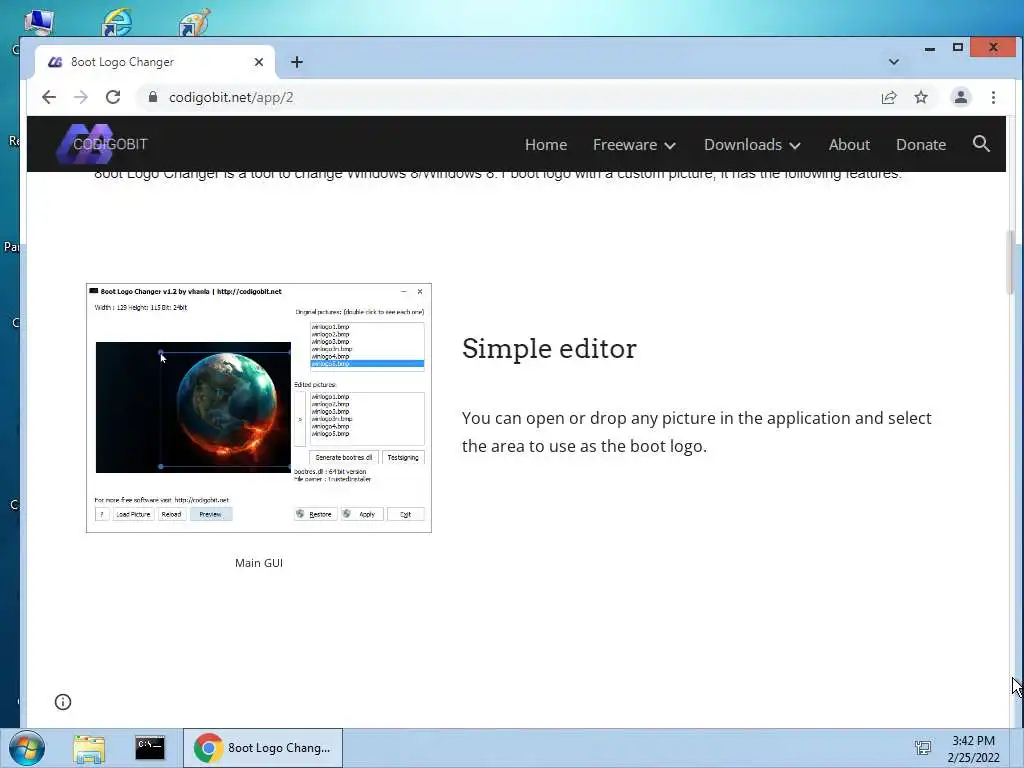Share this page icon in address bar
1024x768 pixels.
[x=889, y=97]
